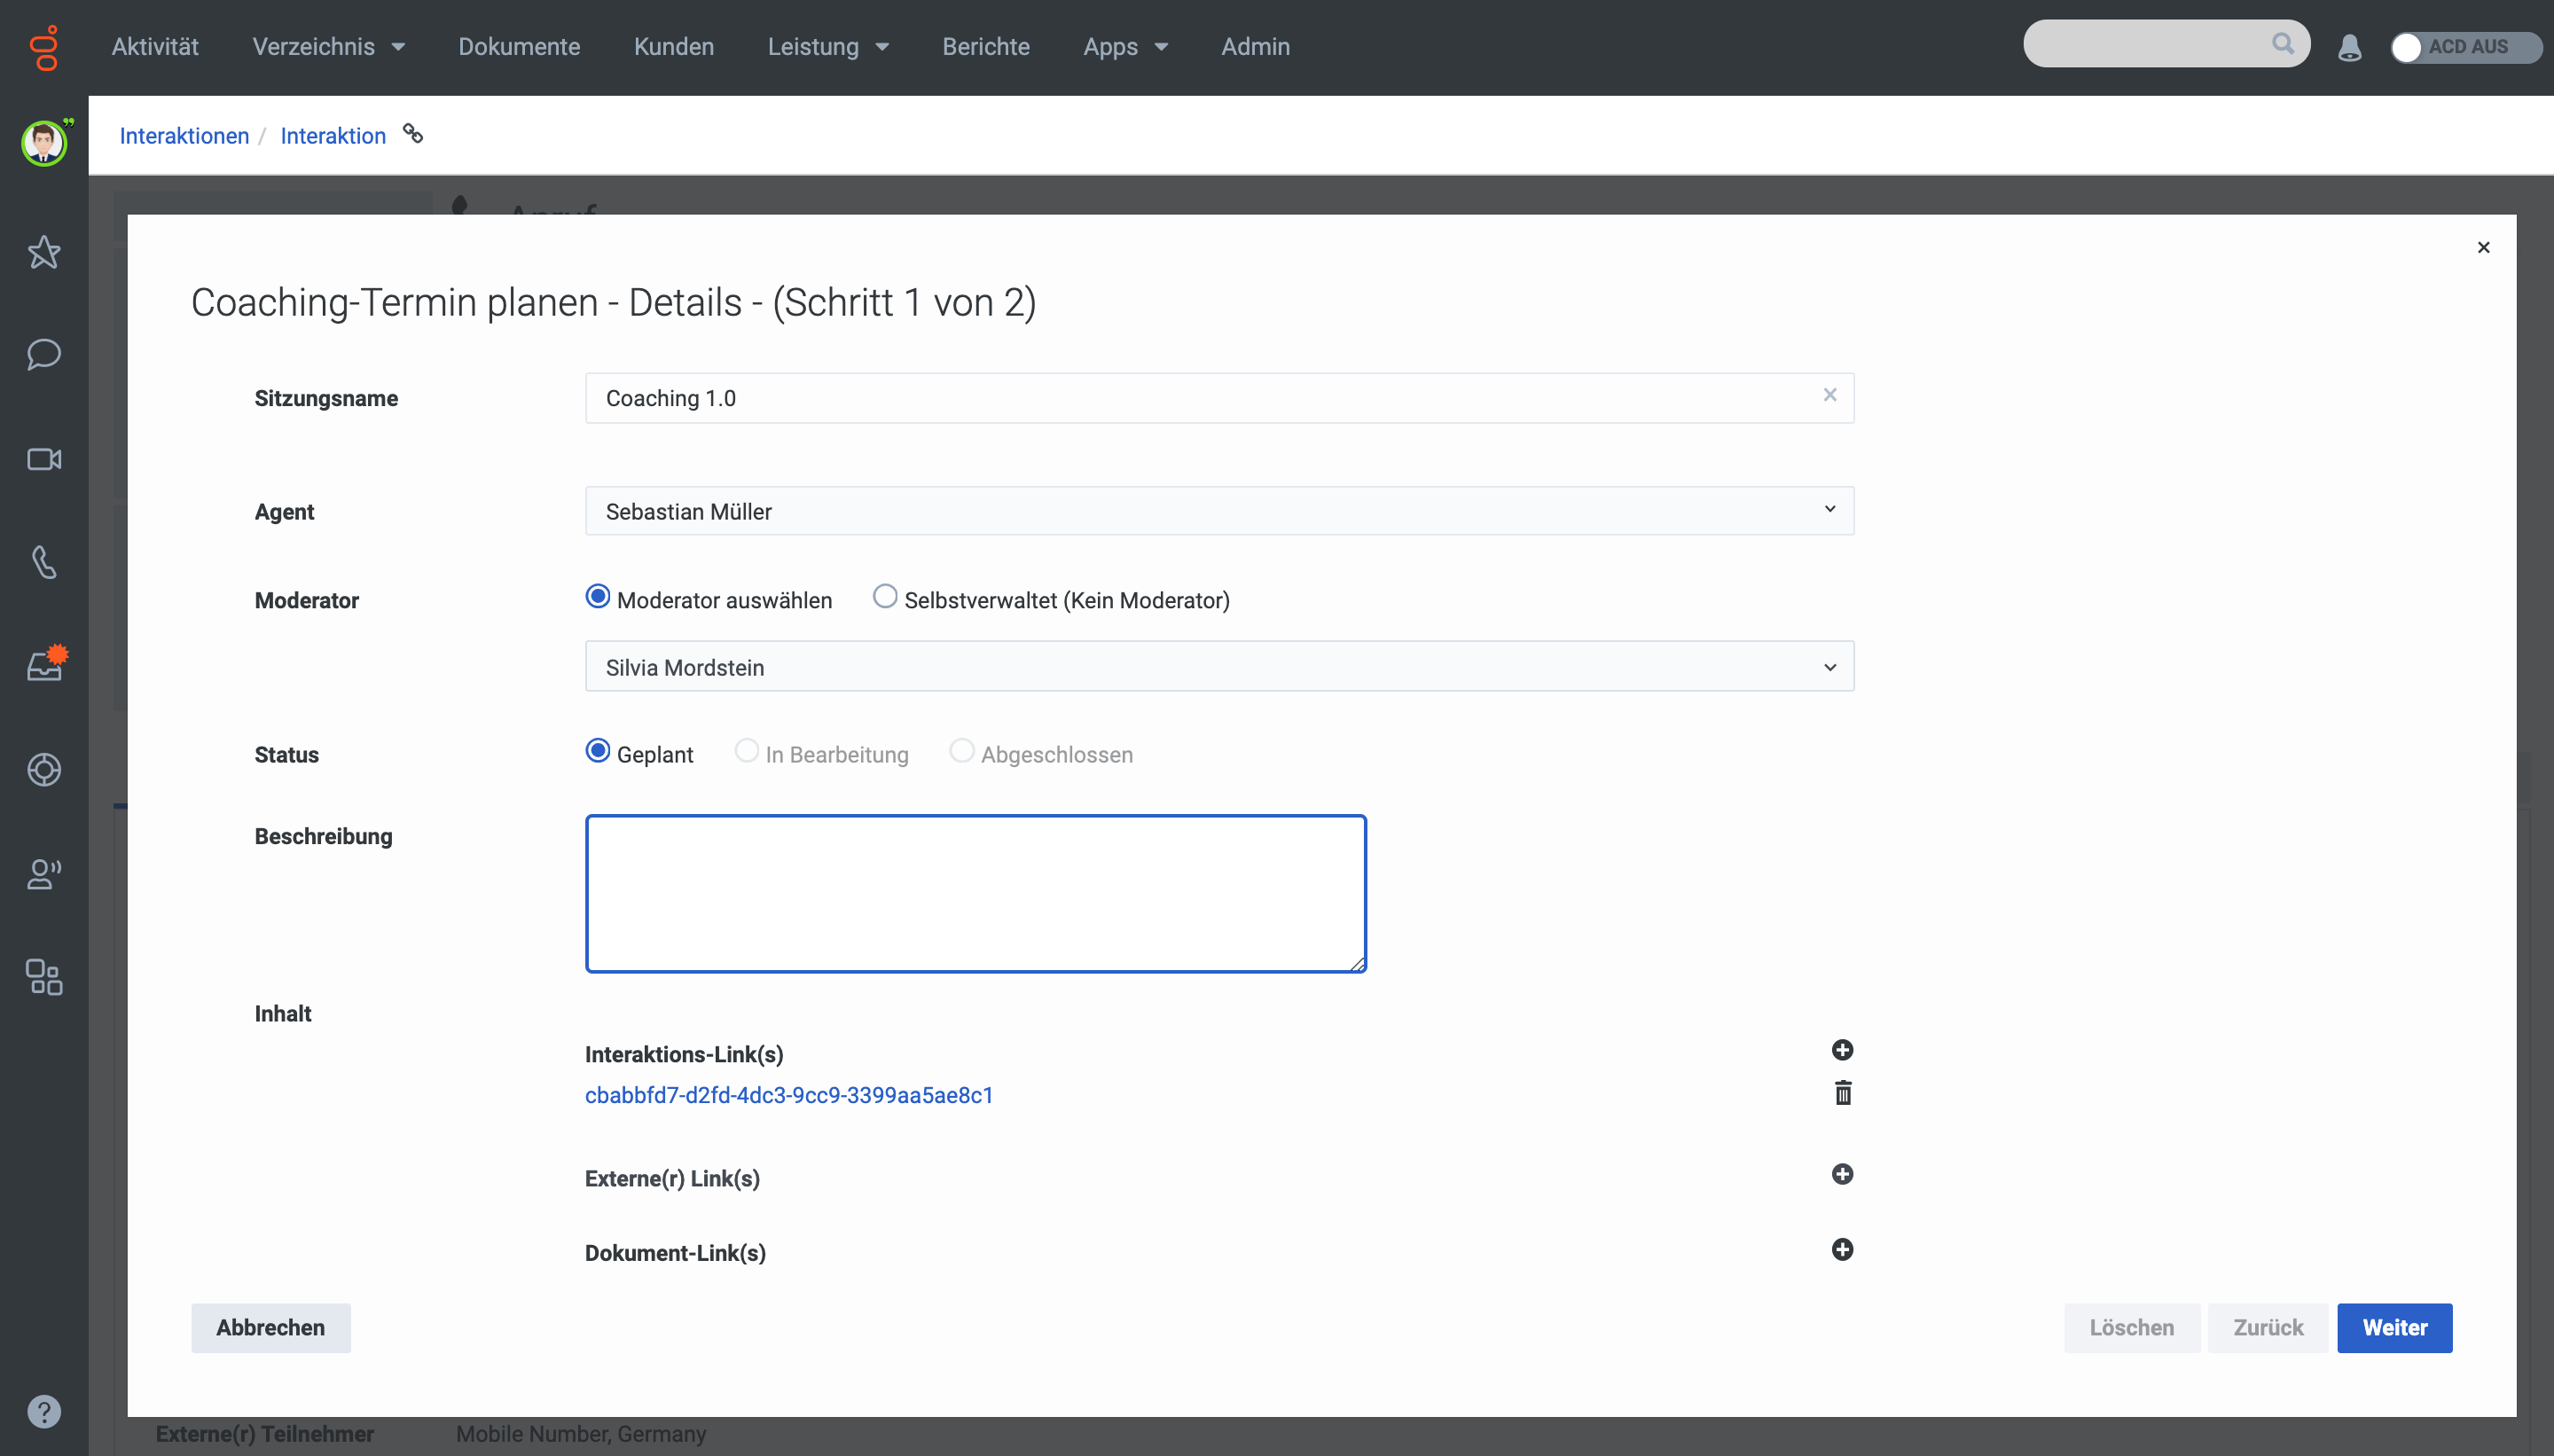
Task: Open the phone calls panel
Action: click(43, 562)
